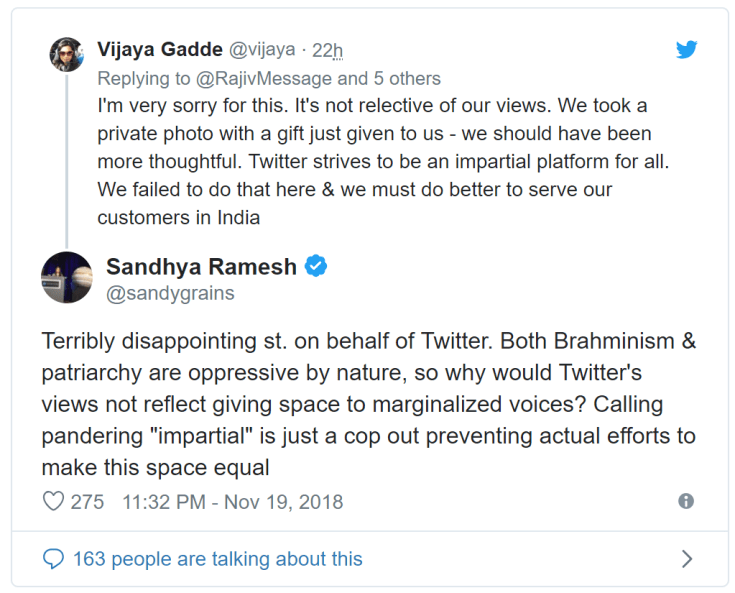Click the blue verified badge icon
Image resolution: width=735 pixels, height=593 pixels.
tap(316, 267)
